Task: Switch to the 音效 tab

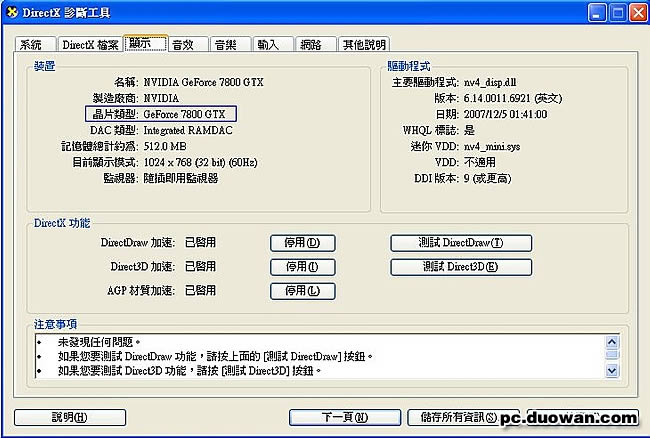Action: (x=188, y=44)
